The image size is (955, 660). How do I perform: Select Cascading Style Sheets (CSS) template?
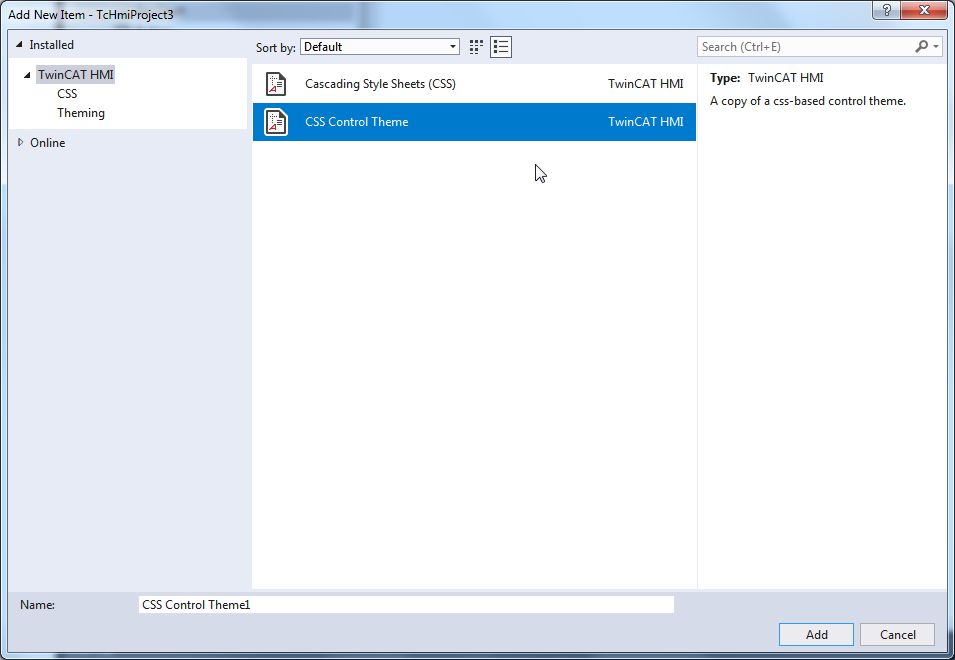pos(474,84)
